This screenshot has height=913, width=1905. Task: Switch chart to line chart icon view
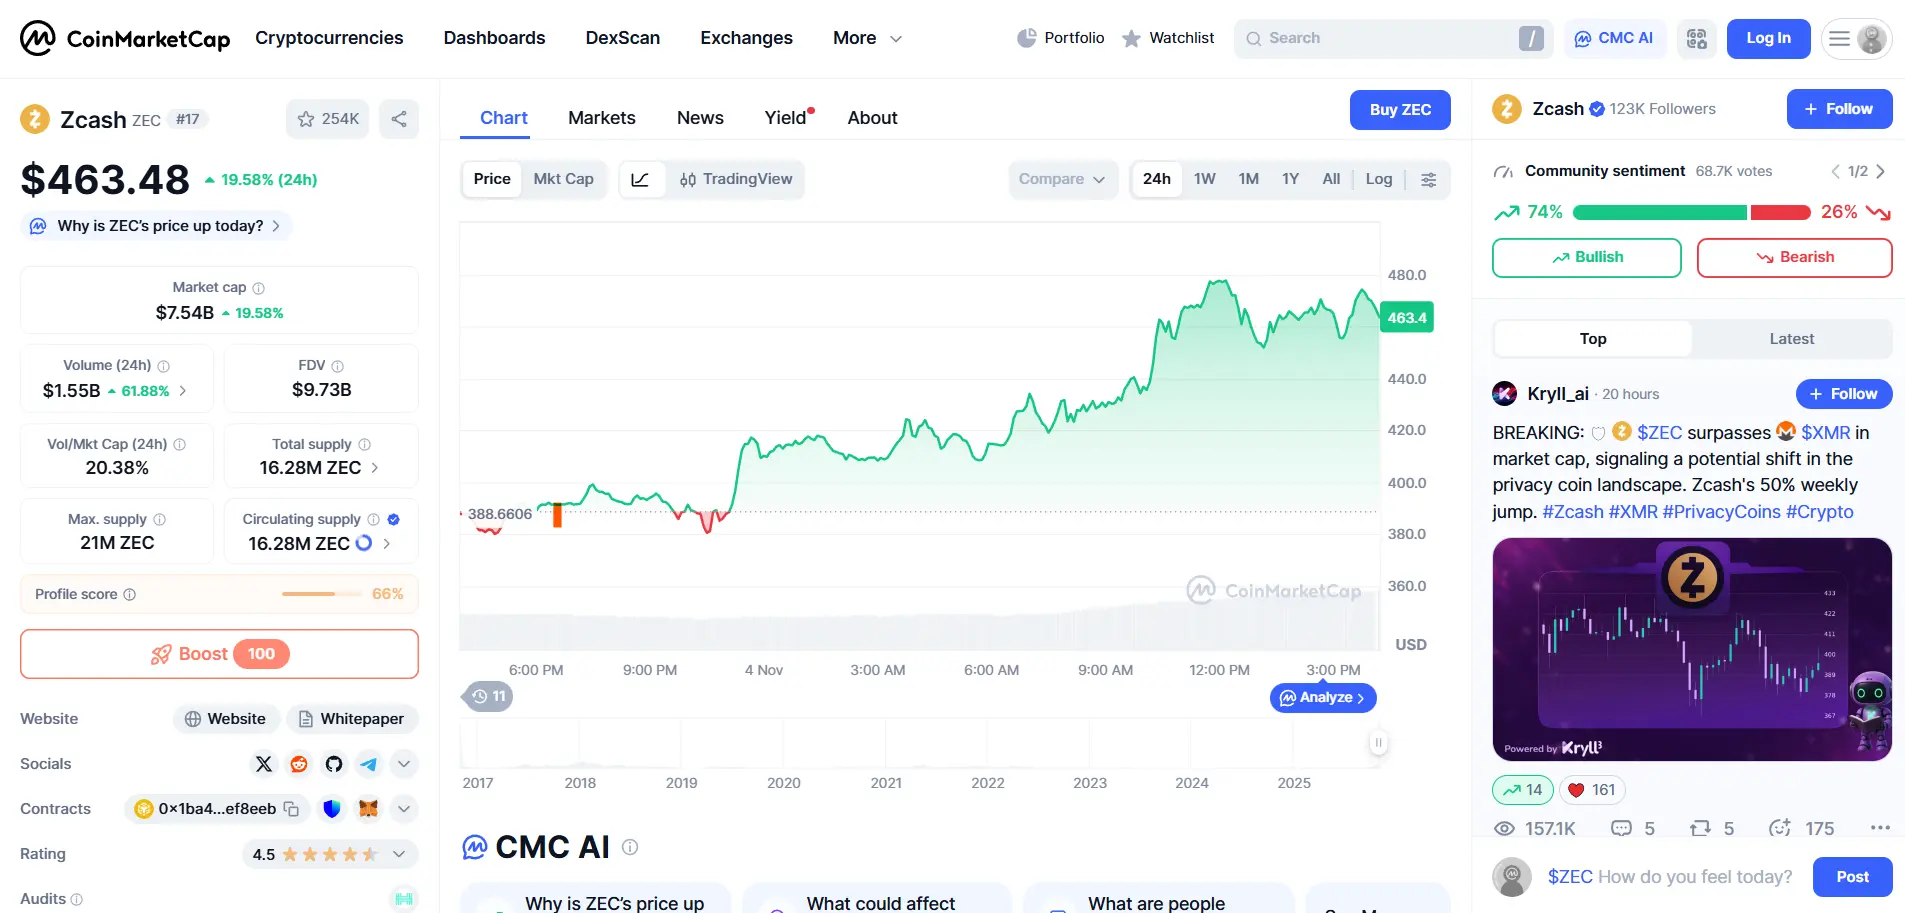coord(641,180)
